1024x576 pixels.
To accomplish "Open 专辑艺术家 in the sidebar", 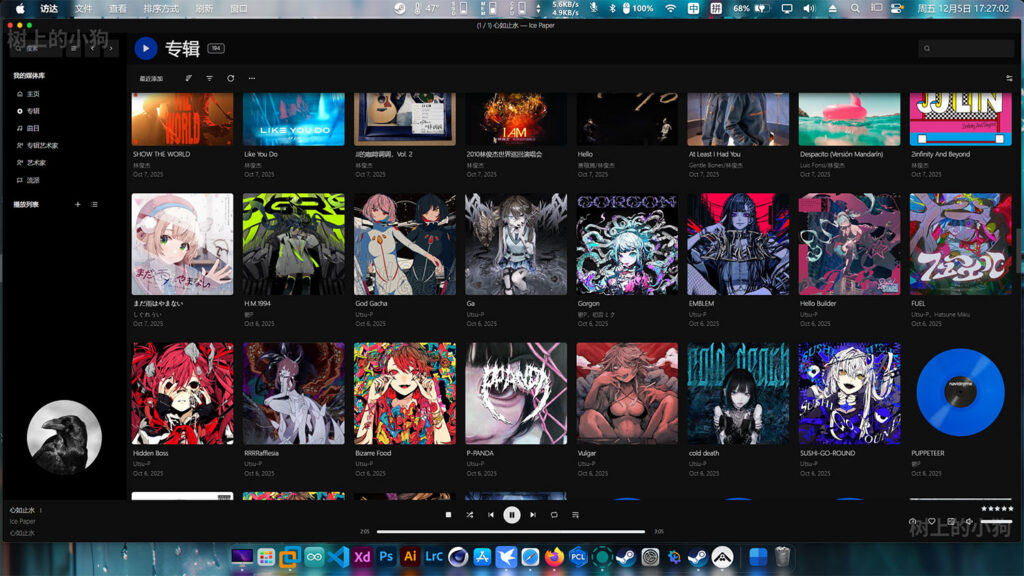I will [x=42, y=145].
